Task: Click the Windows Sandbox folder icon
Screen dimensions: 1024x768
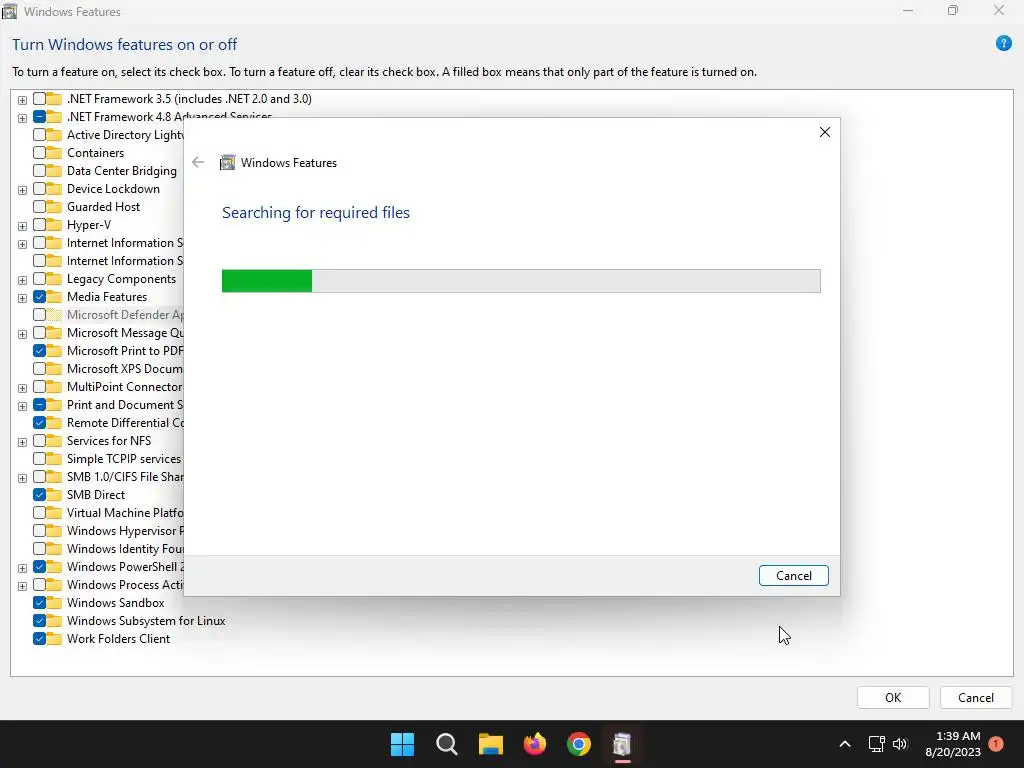Action: (55, 603)
